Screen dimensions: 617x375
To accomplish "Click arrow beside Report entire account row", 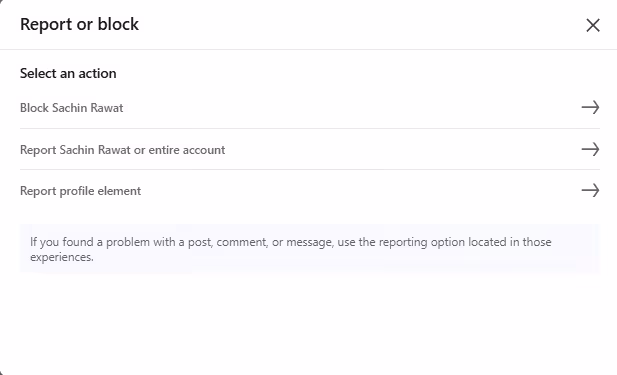I will pos(590,150).
